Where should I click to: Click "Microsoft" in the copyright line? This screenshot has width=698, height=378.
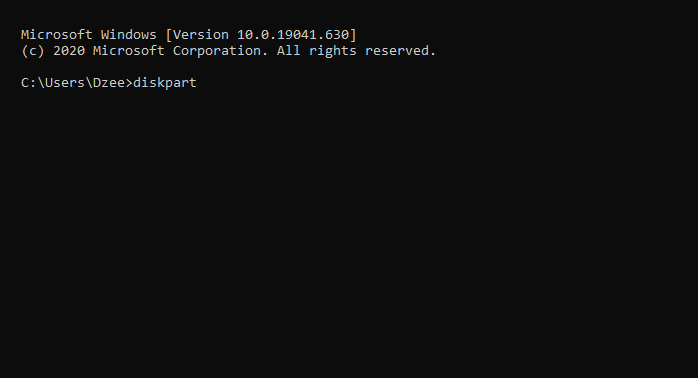(x=129, y=51)
